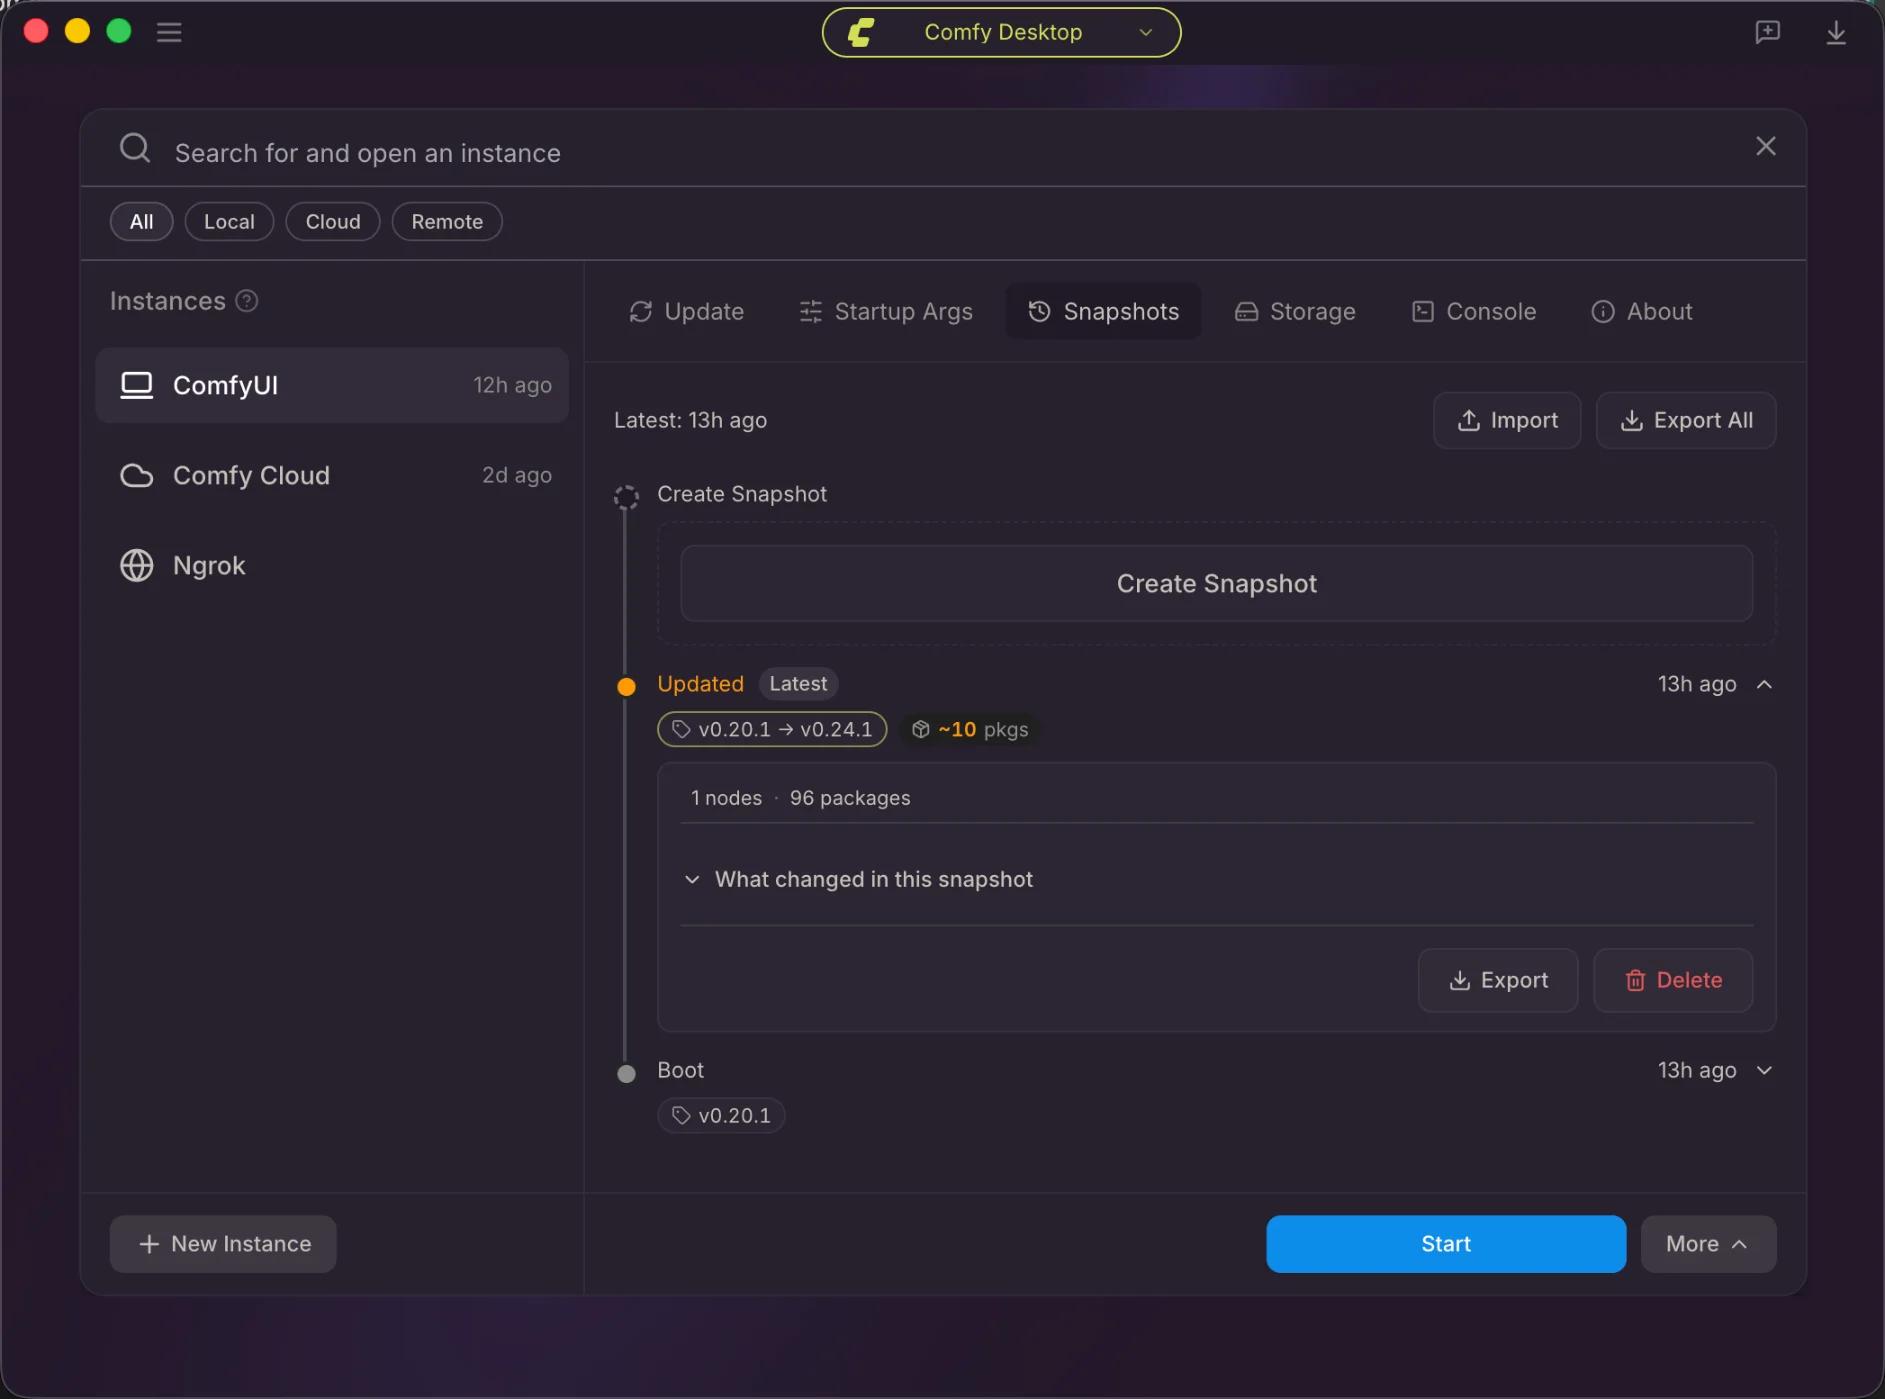
Task: Open the downloads arrow icon in the title bar
Action: coord(1836,32)
